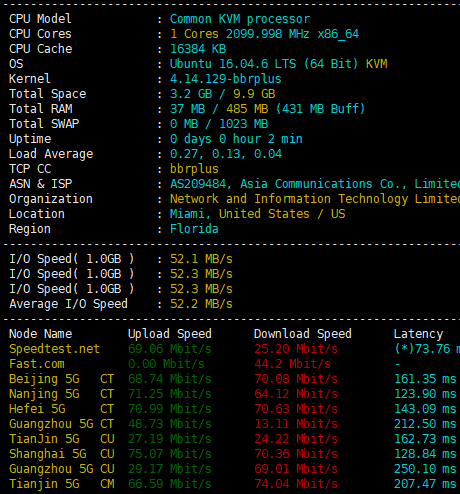Click '37 MB / 485 MB (431 MB Buff)'
460x494 pixels.
point(268,109)
